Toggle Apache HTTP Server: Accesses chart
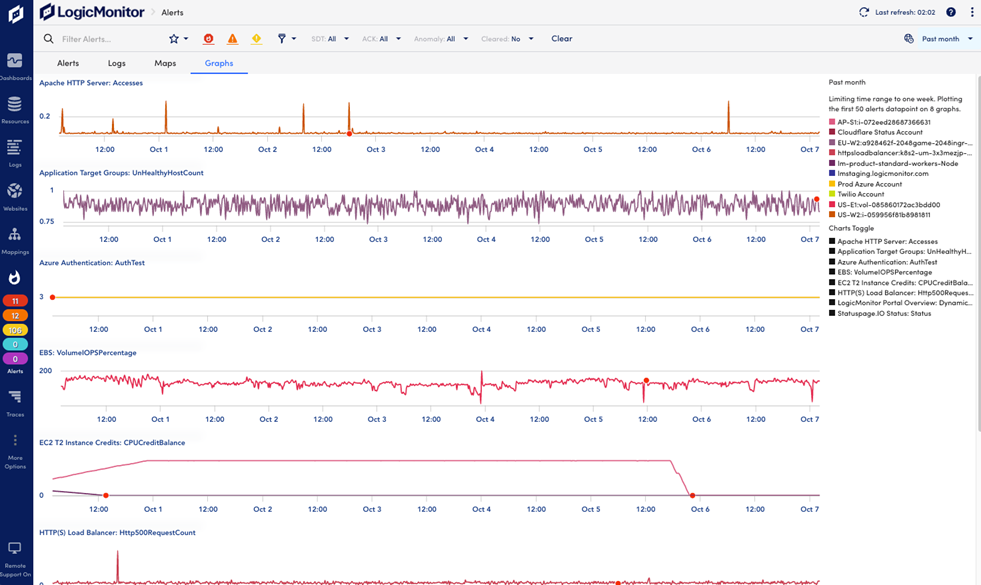This screenshot has width=981, height=585. coord(883,242)
